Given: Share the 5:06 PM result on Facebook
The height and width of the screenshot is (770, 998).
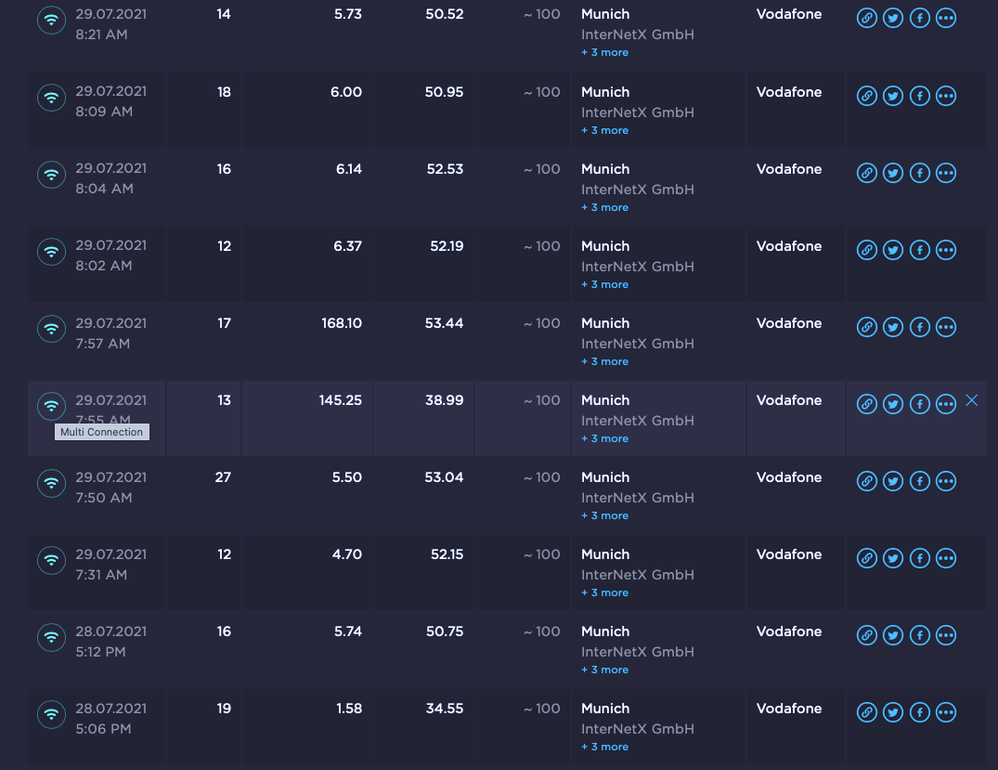Looking at the screenshot, I should [x=919, y=712].
